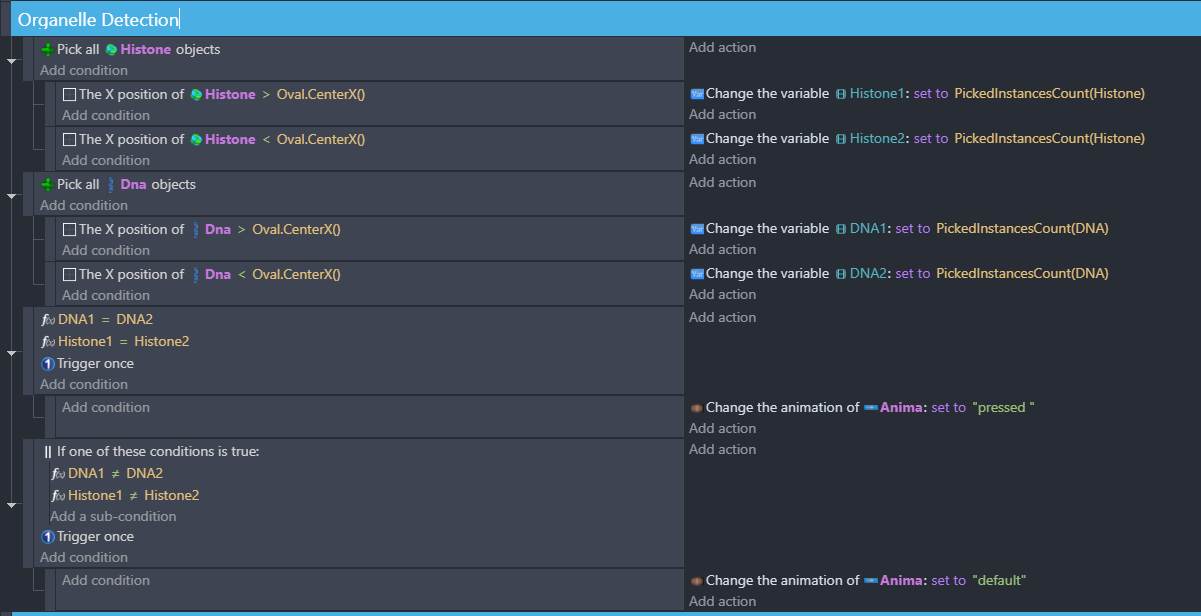Select the Anima set to "pressed " action text
1201x616 pixels.
[x=870, y=407]
